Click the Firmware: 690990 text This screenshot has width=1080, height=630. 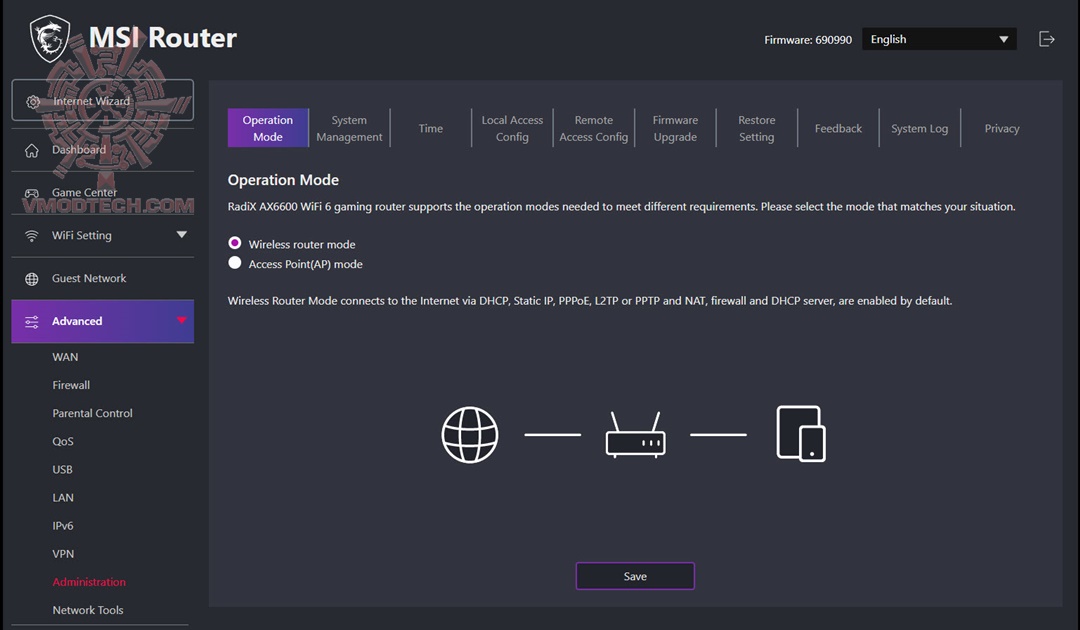point(807,40)
